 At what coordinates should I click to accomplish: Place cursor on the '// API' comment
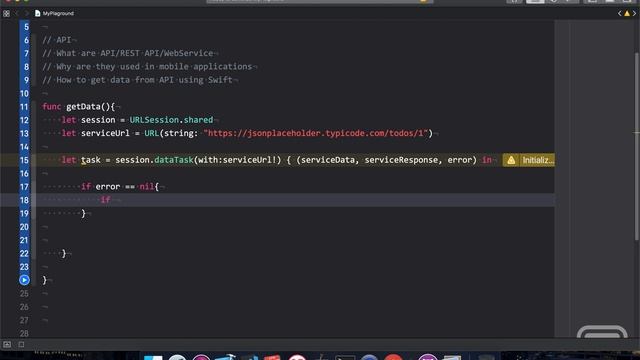pos(57,40)
